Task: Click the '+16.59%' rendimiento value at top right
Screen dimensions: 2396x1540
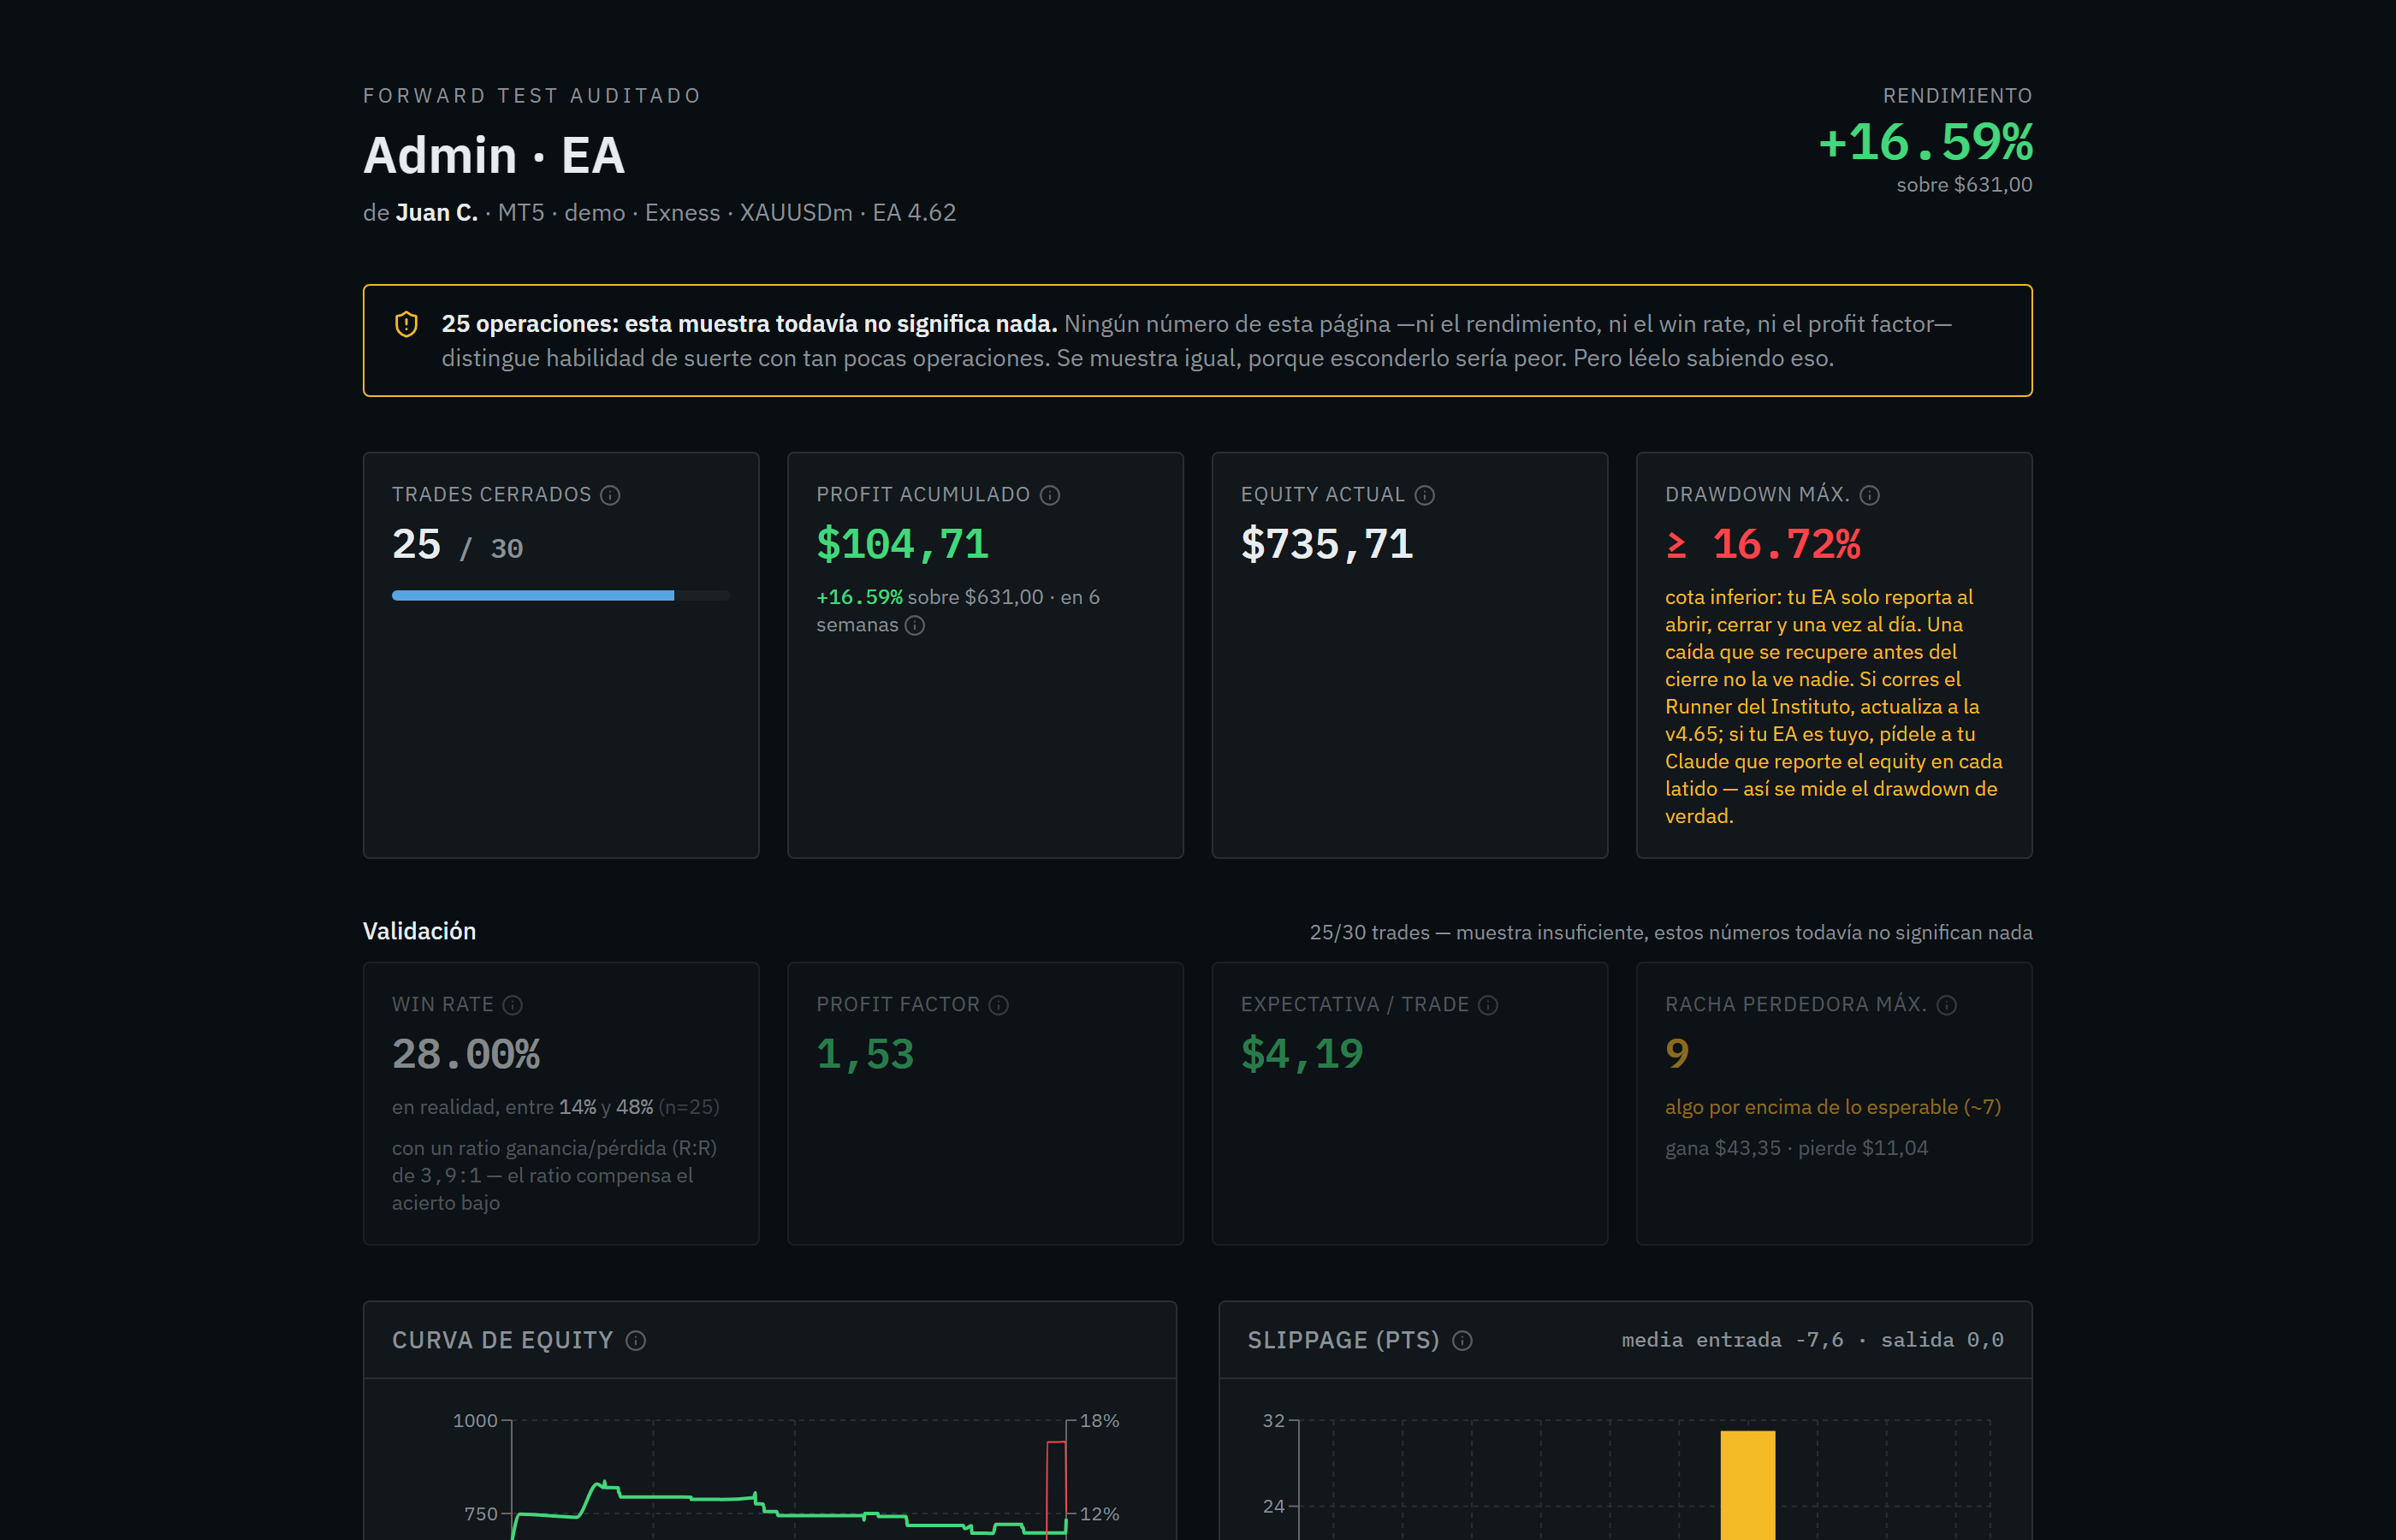Action: [1925, 142]
